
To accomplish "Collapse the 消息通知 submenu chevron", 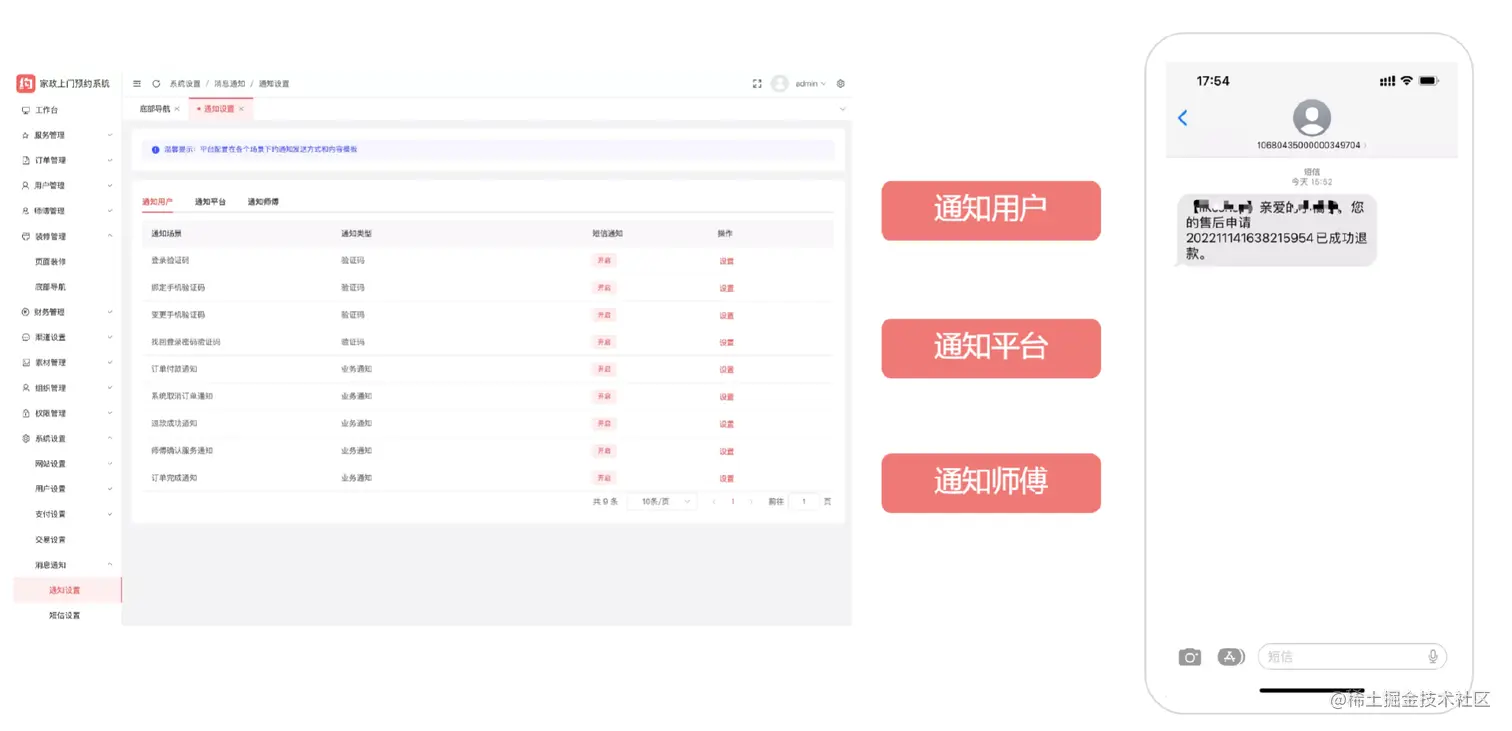I will coord(110,565).
